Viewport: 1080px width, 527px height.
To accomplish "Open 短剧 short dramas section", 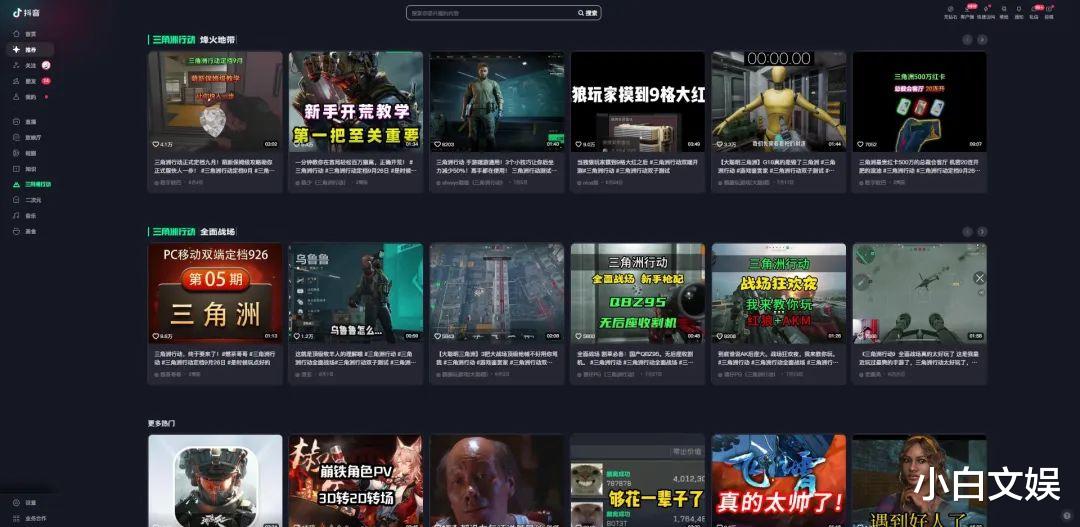I will click(x=25, y=153).
